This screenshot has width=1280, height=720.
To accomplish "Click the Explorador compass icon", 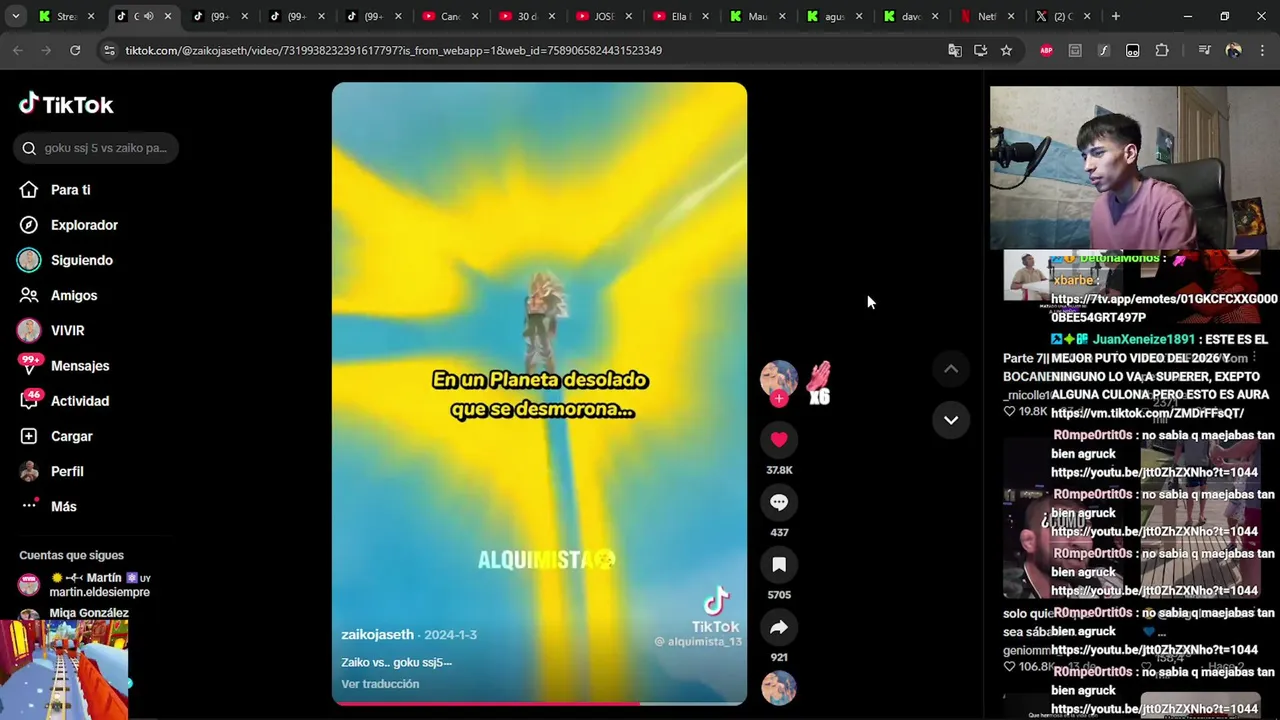I will click(x=29, y=225).
